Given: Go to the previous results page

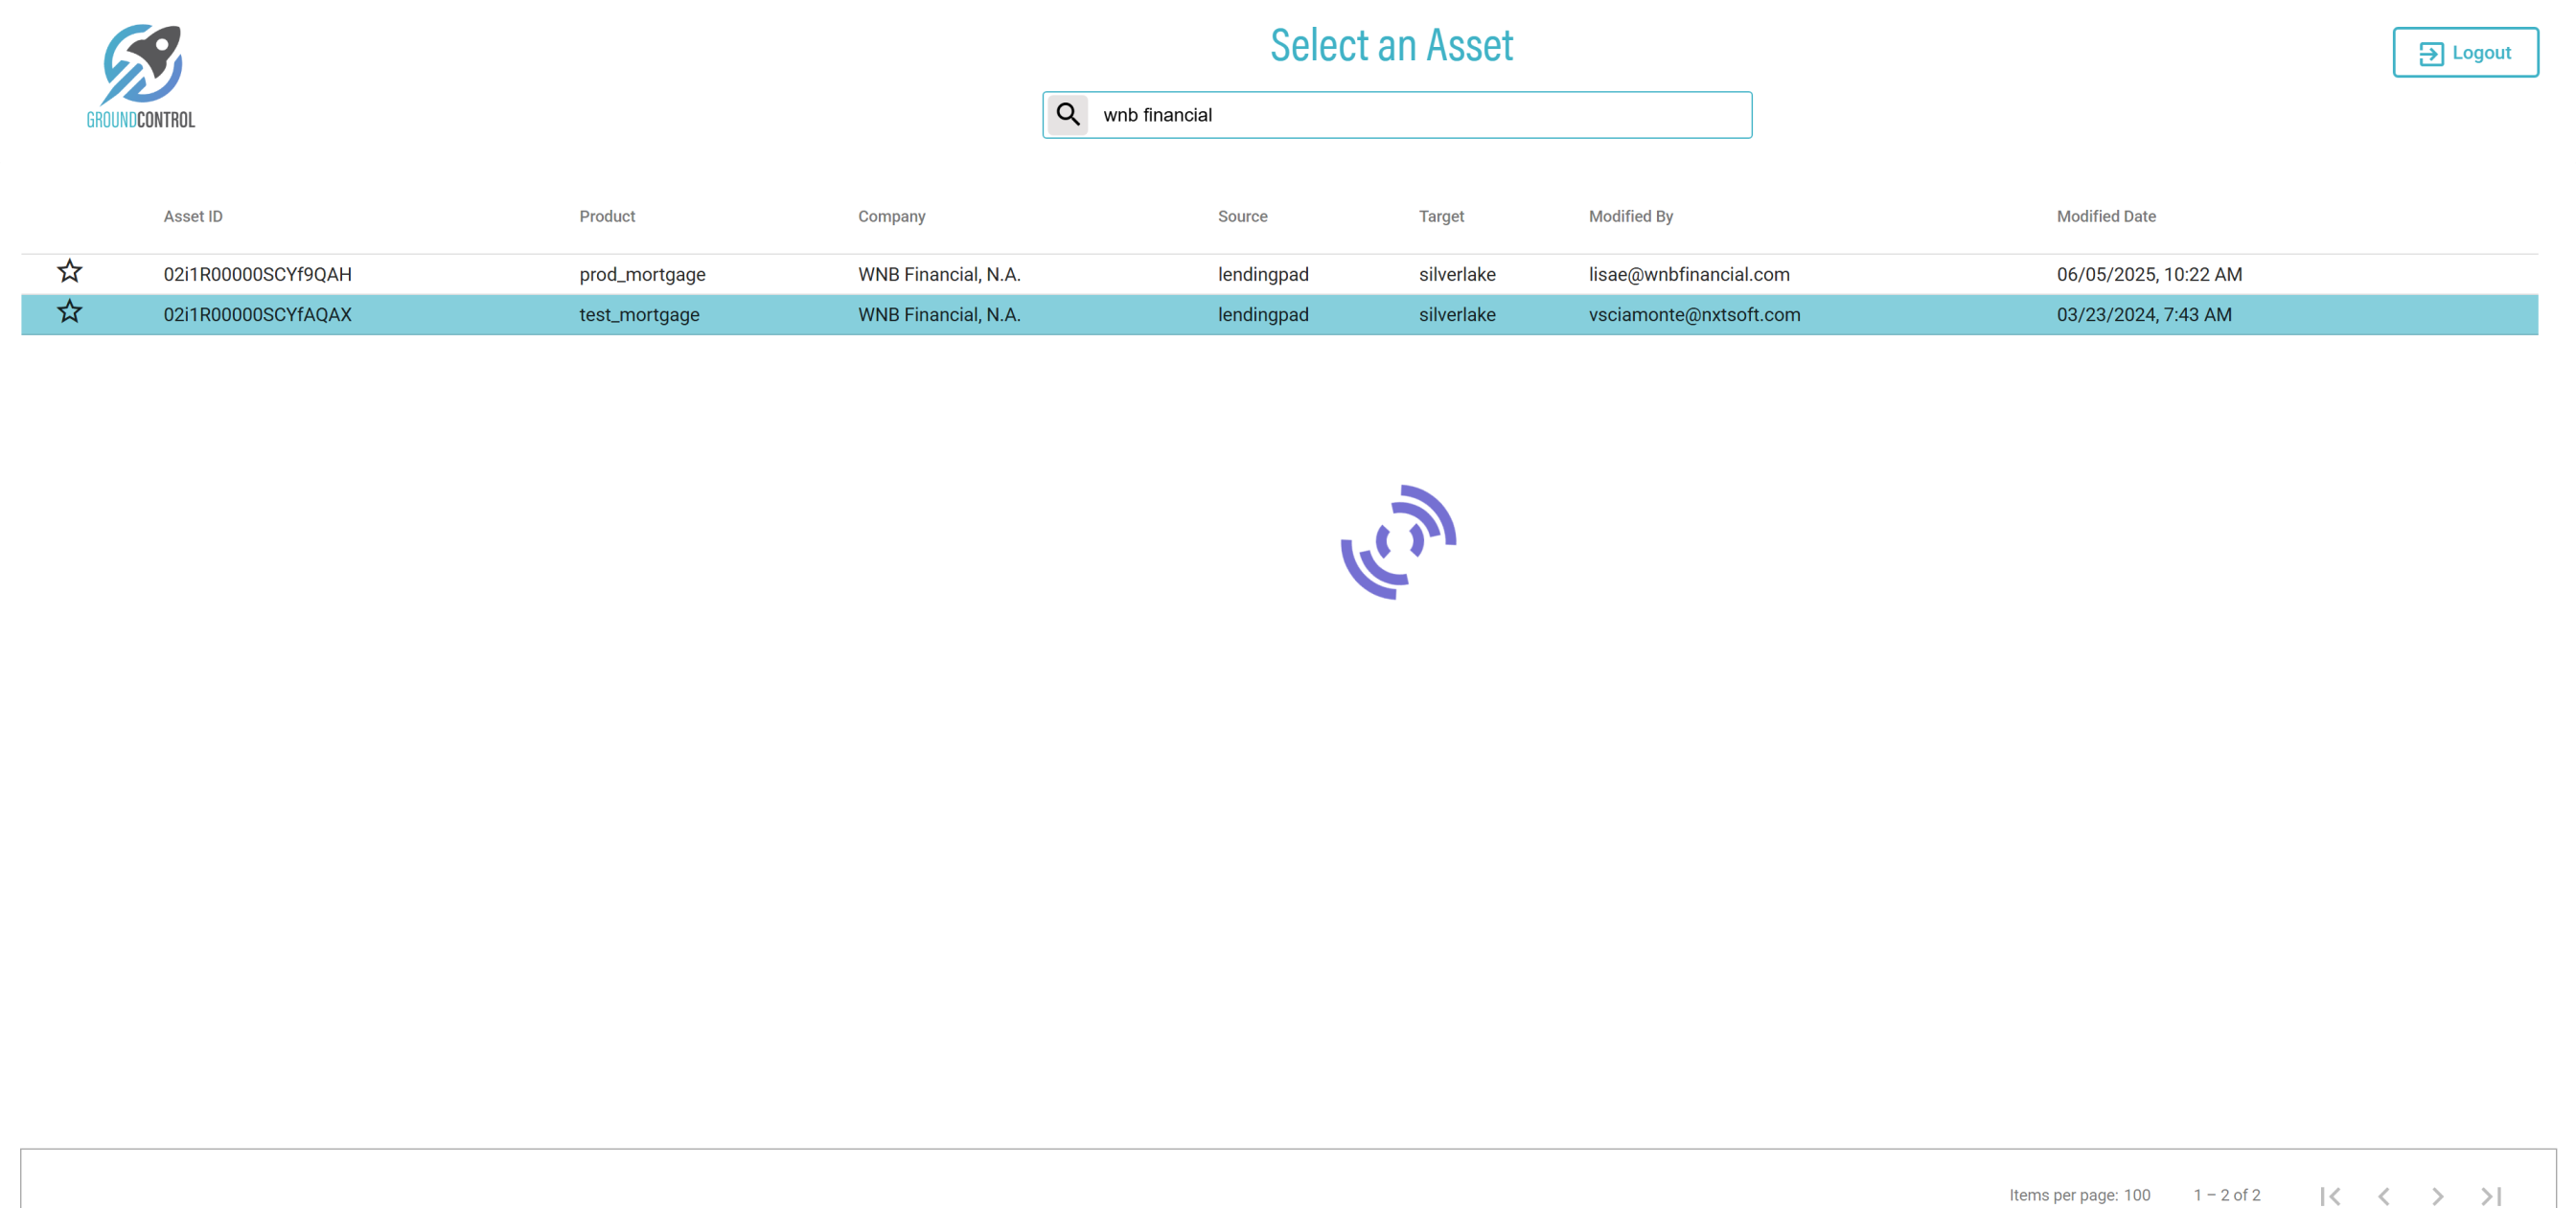Looking at the screenshot, I should (2384, 1195).
